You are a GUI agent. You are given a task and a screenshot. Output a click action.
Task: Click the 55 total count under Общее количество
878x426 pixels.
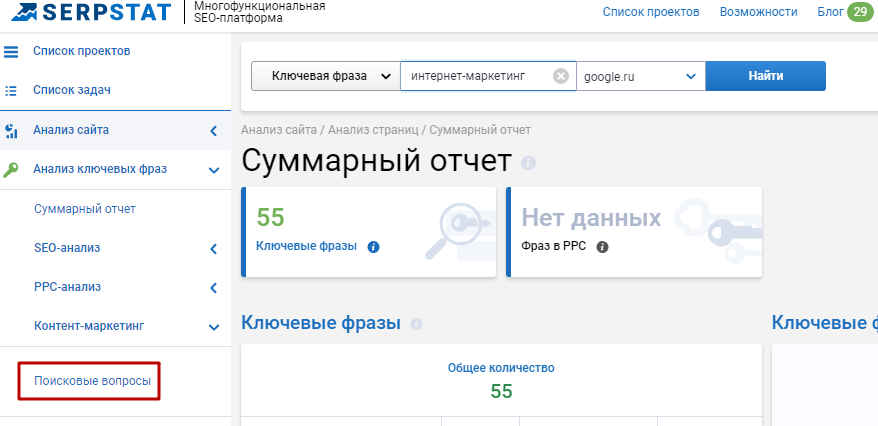click(x=501, y=391)
